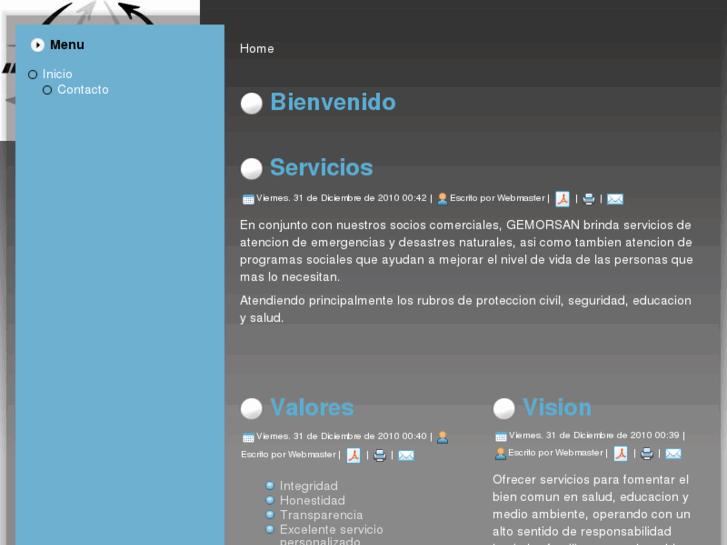
Task: Click the 'Integridad' list item
Action: [308, 486]
